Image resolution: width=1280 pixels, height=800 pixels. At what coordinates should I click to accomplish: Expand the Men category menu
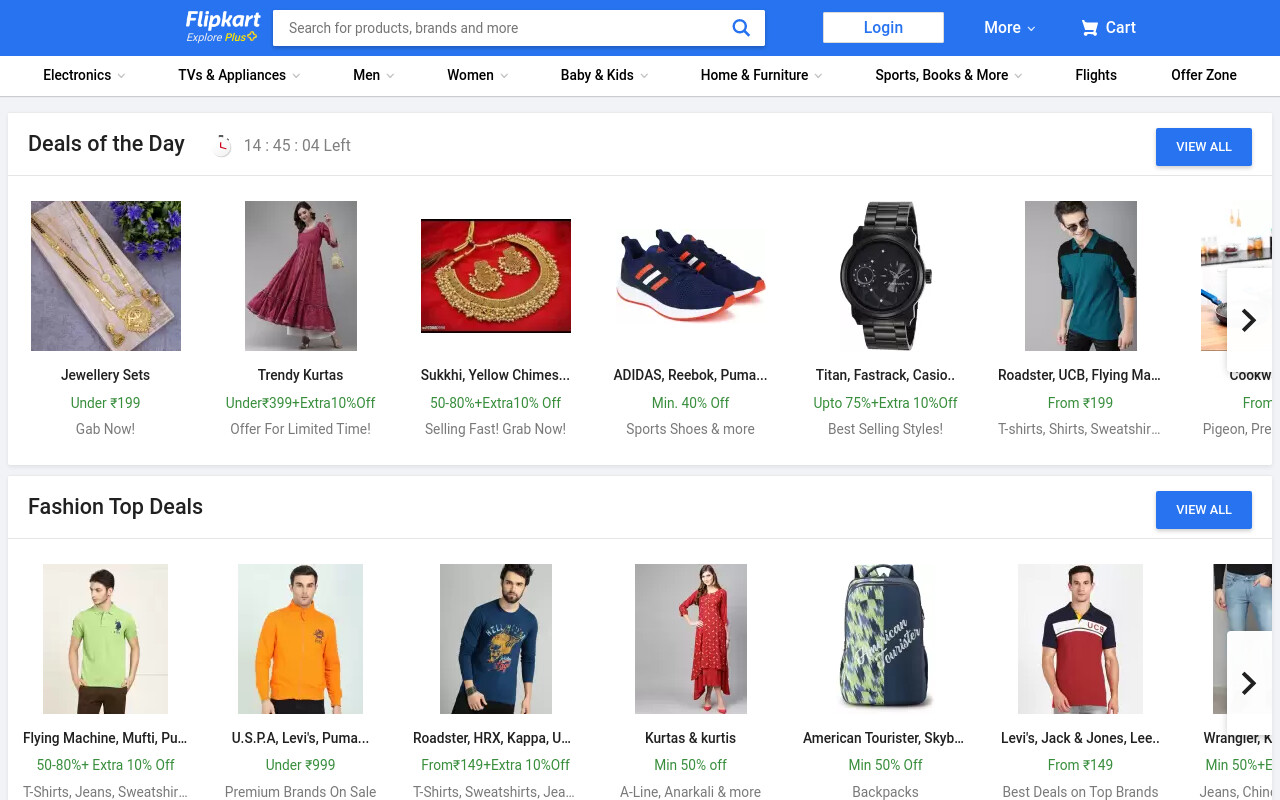tap(374, 75)
